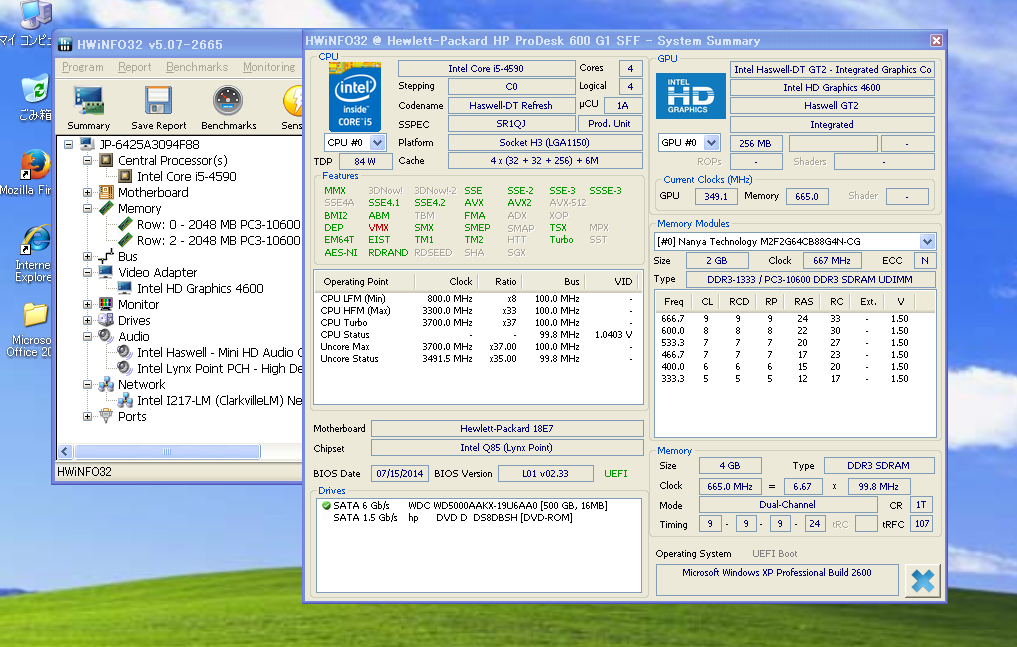Expand the Drives tree node

tap(88, 321)
